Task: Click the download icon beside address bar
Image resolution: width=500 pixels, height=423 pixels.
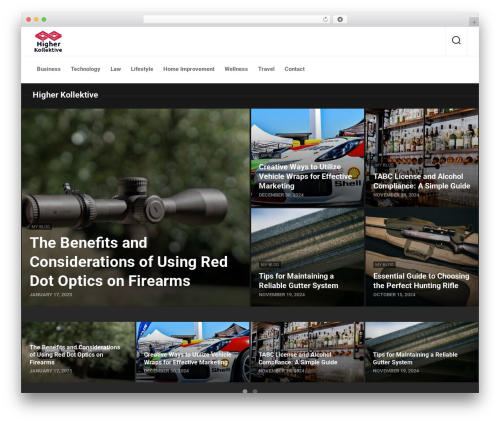Action: [x=340, y=20]
